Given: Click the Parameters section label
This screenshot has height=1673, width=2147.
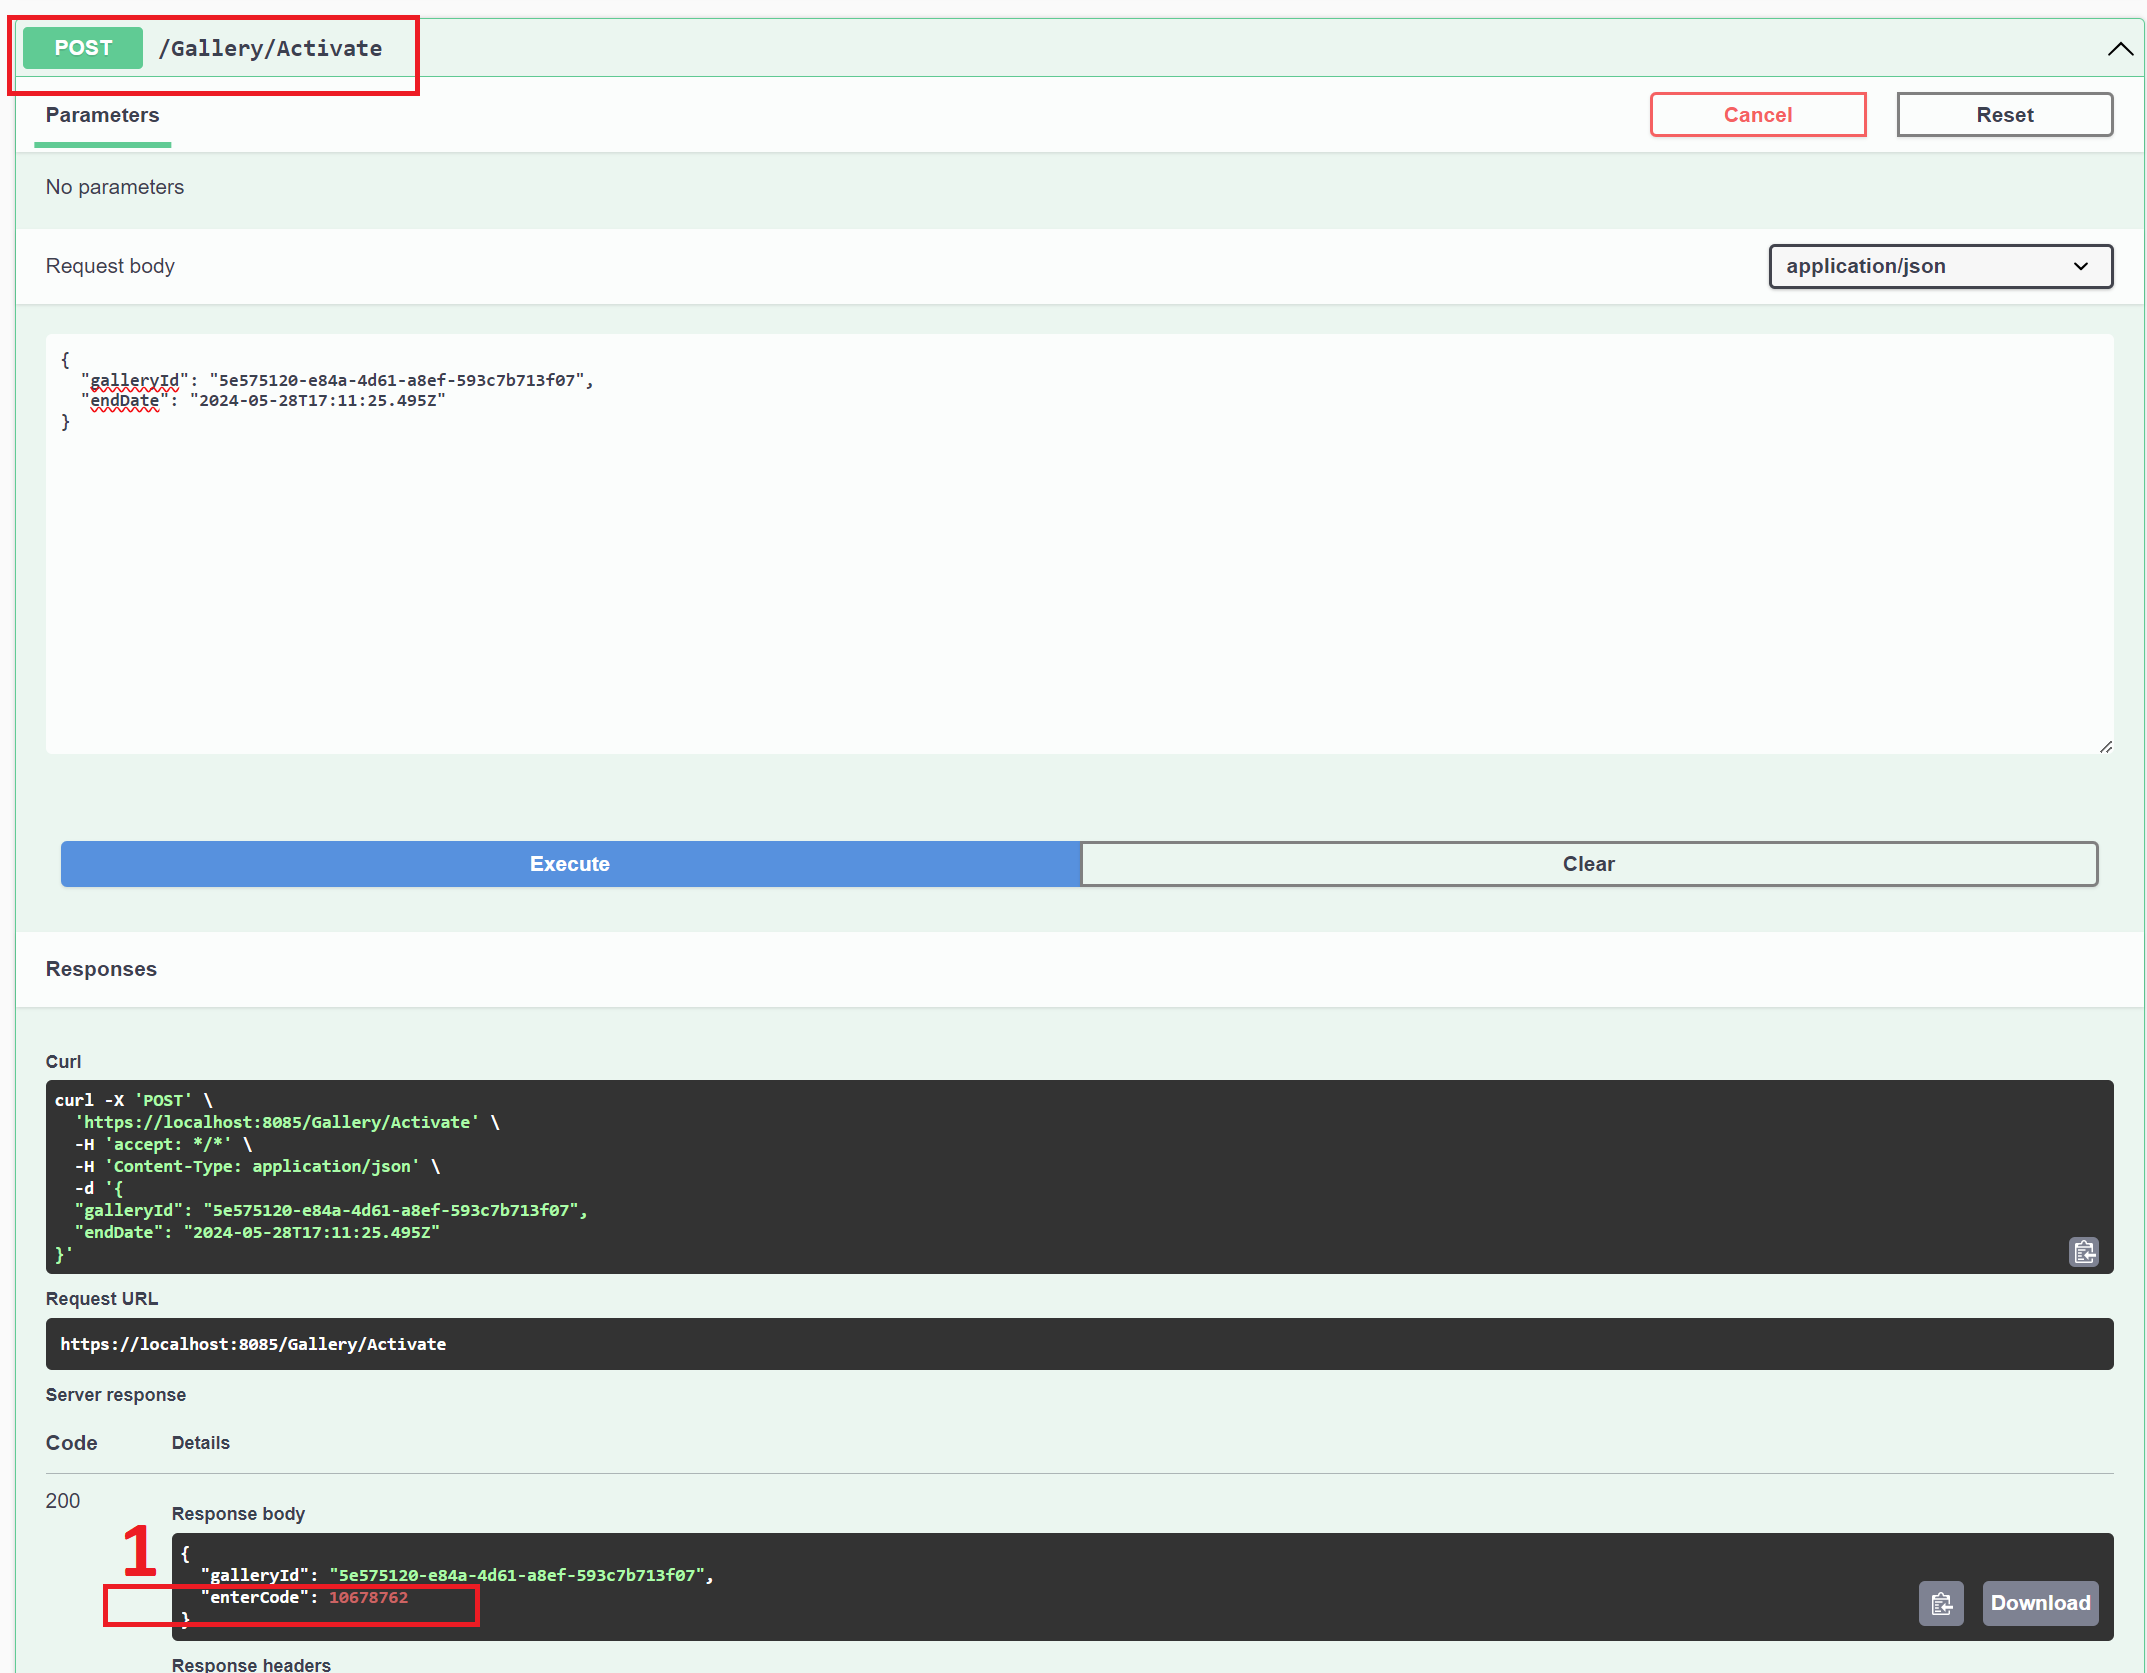Looking at the screenshot, I should [101, 113].
